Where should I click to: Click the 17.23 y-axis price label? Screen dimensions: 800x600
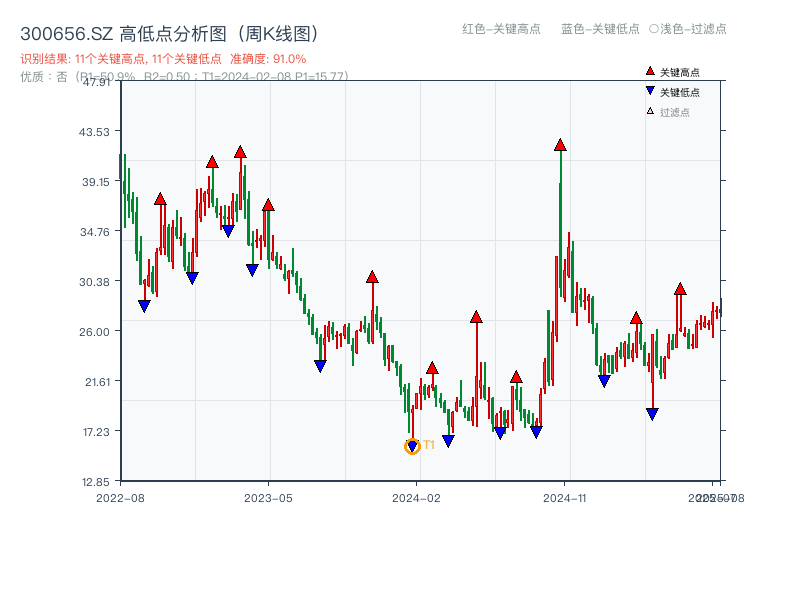pyautogui.click(x=96, y=432)
